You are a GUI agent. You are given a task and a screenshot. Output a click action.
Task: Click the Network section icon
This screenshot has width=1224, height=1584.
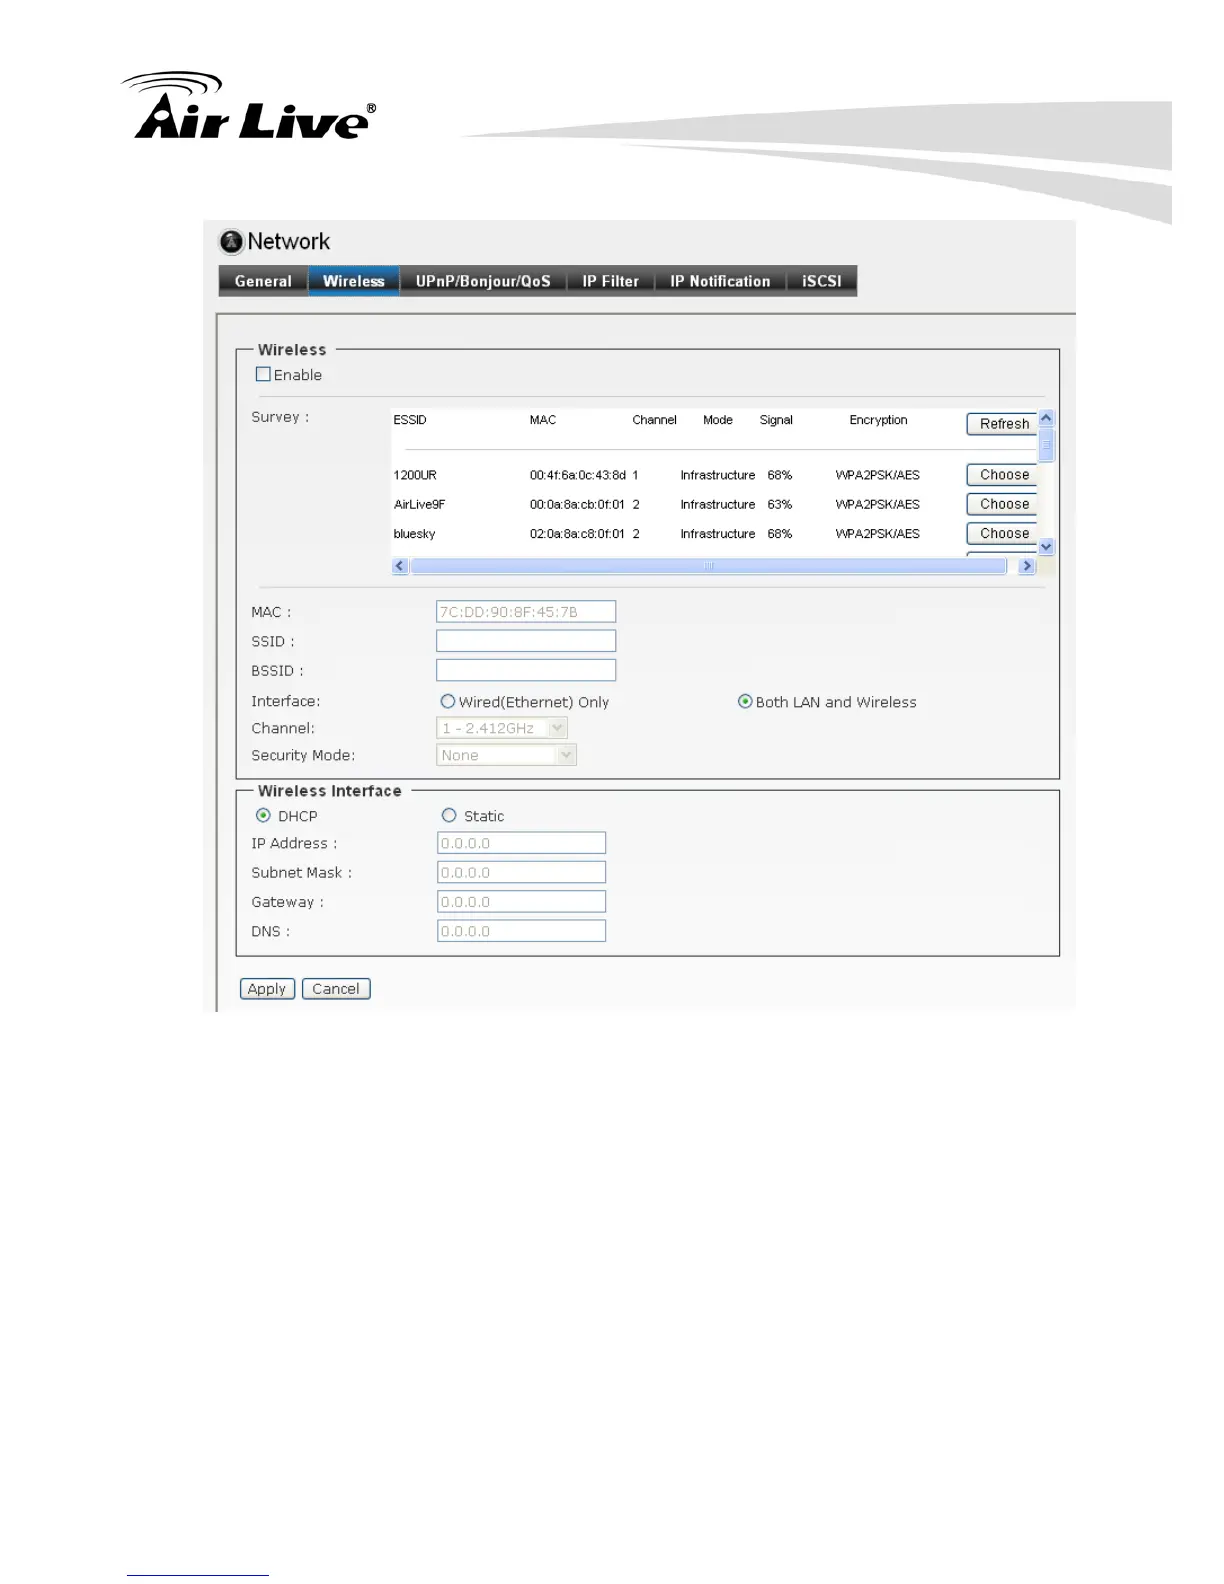point(231,241)
